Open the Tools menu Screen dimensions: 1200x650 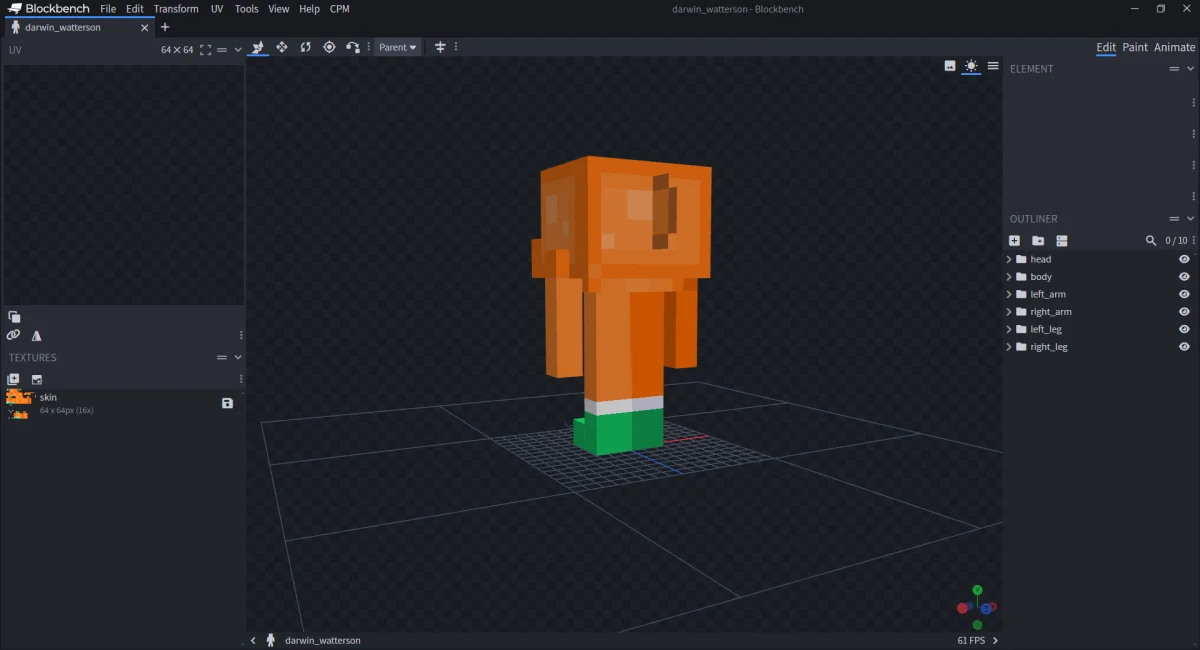[x=247, y=9]
